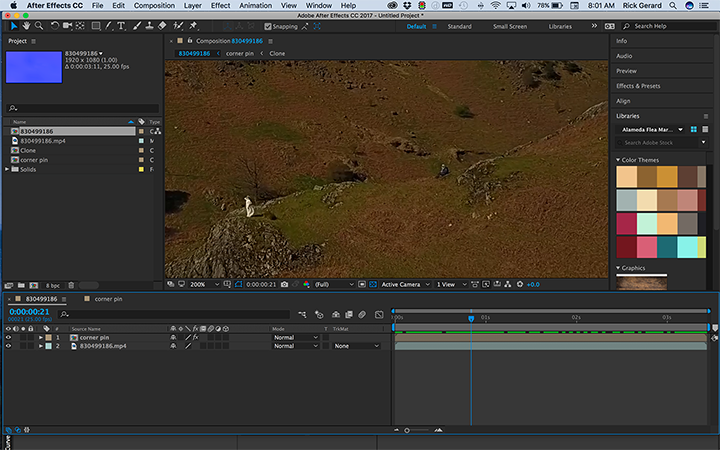Pick the bright cyan color theme swatch
This screenshot has width=720, height=450.
point(689,247)
